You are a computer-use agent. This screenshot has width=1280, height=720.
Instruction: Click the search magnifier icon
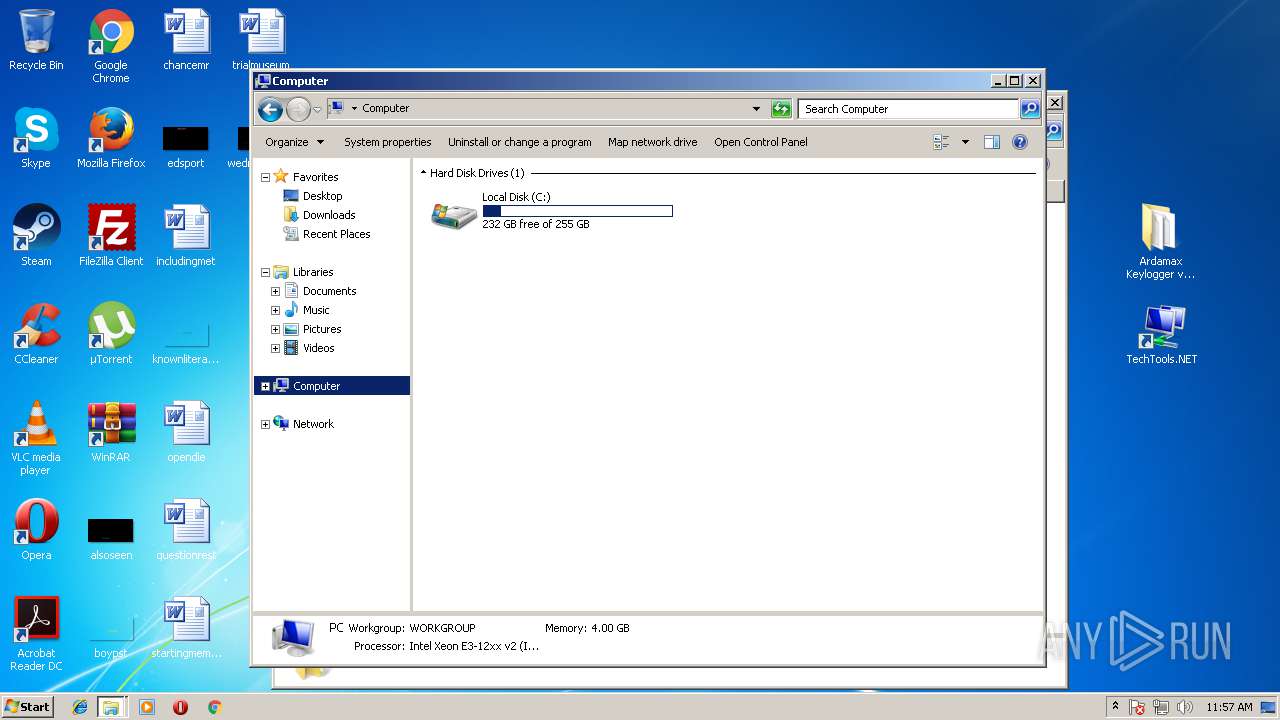point(1030,109)
